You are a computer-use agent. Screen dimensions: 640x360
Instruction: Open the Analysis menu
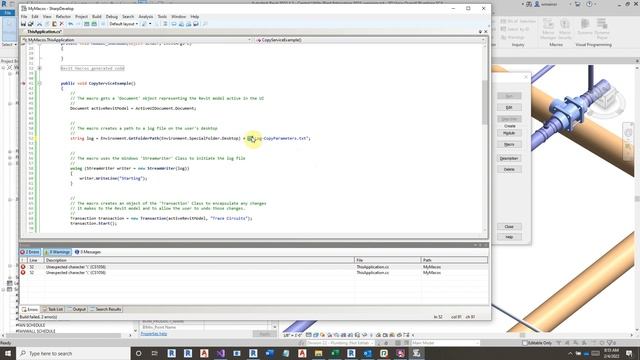(146, 17)
